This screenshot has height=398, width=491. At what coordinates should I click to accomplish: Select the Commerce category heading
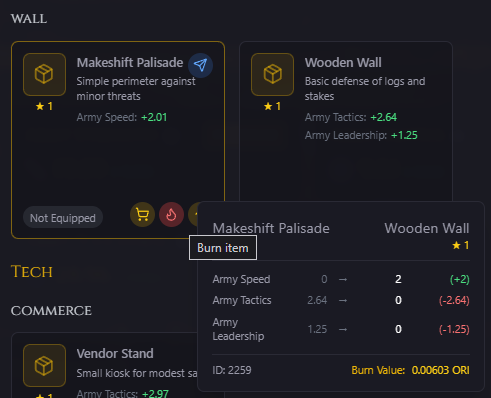tap(51, 311)
